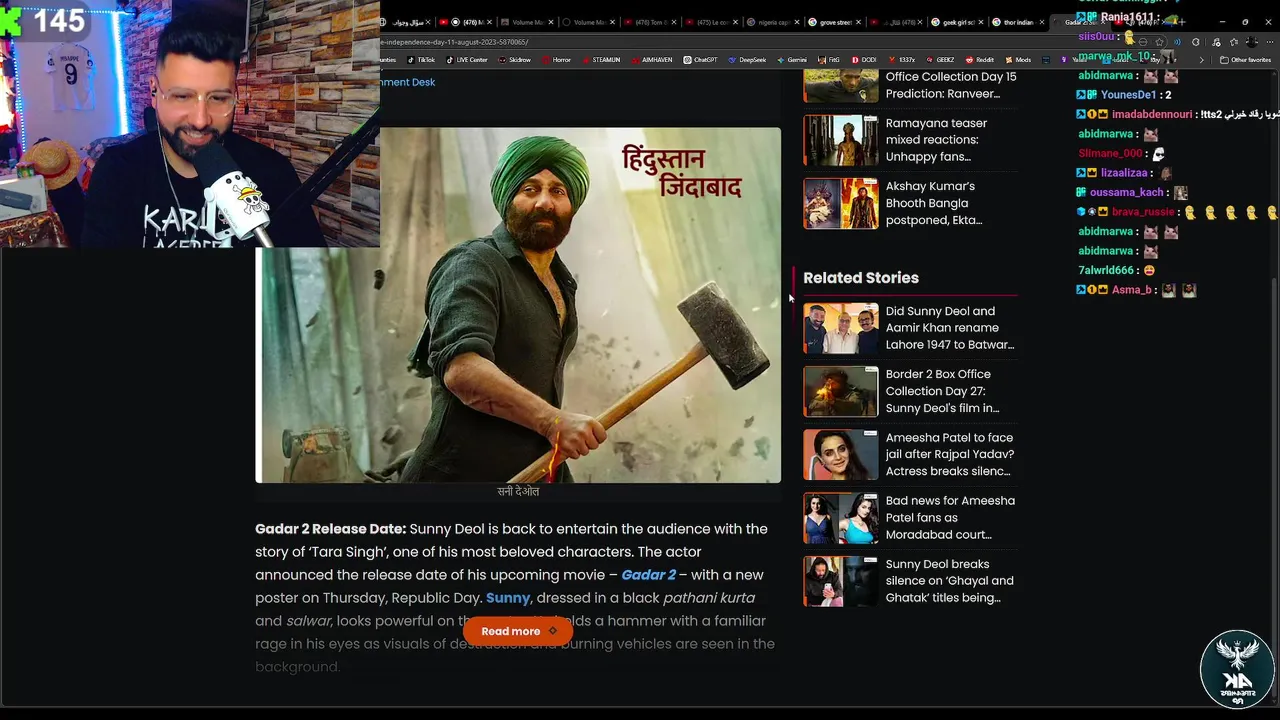Image resolution: width=1280 pixels, height=720 pixels.
Task: Follow the Sunny hyperlink in article
Action: [508, 598]
